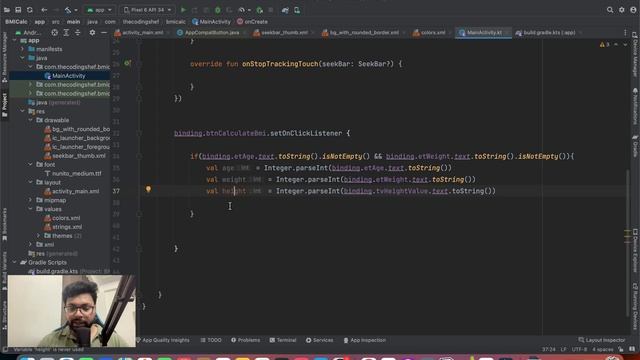Click the Sync Project with Gradle icon

tap(285, 10)
